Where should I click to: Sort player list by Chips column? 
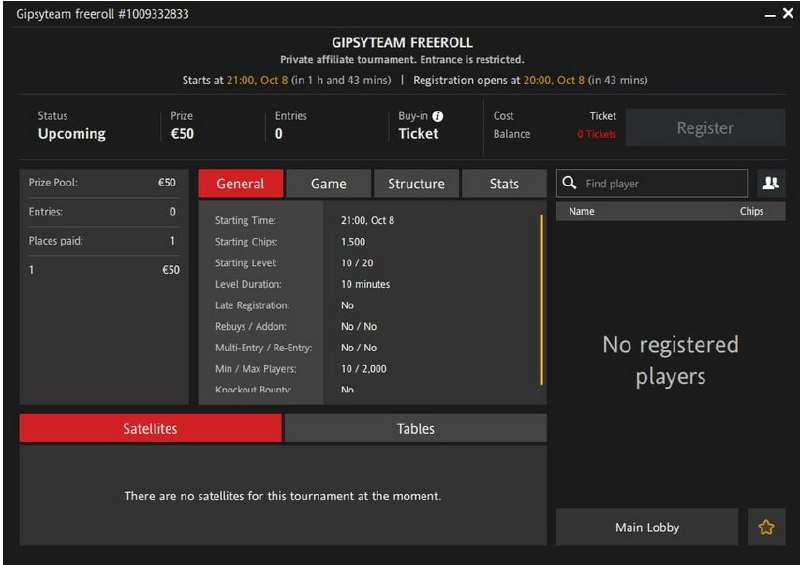click(752, 211)
